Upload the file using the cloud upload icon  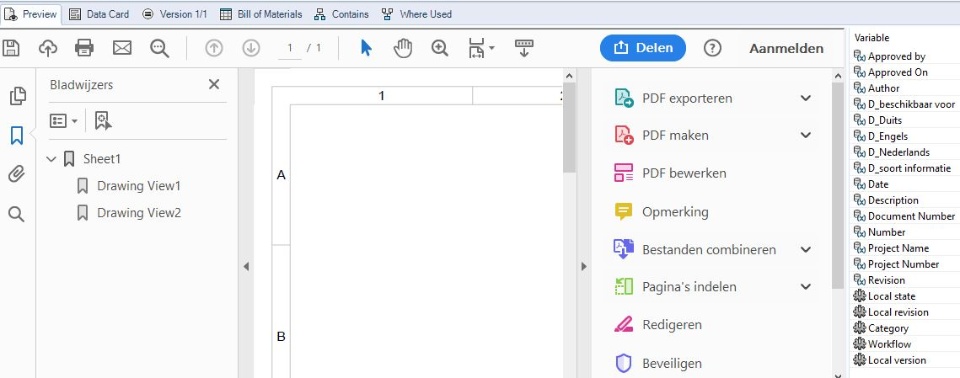48,48
